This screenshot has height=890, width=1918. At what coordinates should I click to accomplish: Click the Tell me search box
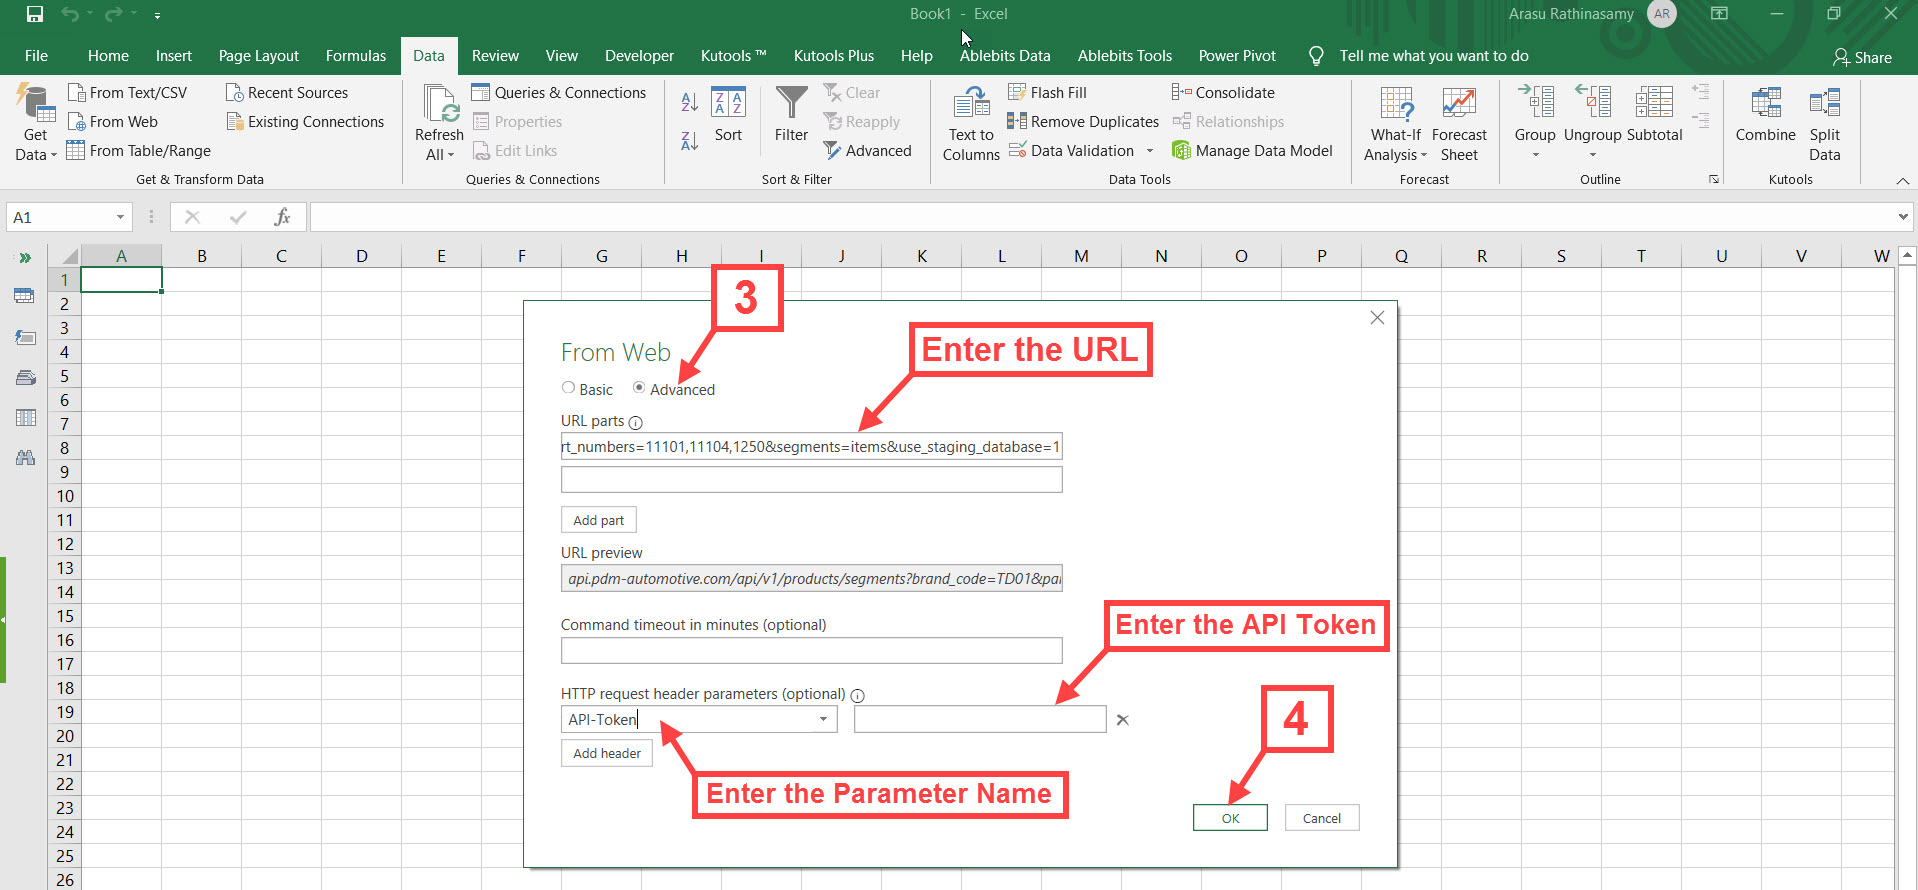tap(1433, 56)
